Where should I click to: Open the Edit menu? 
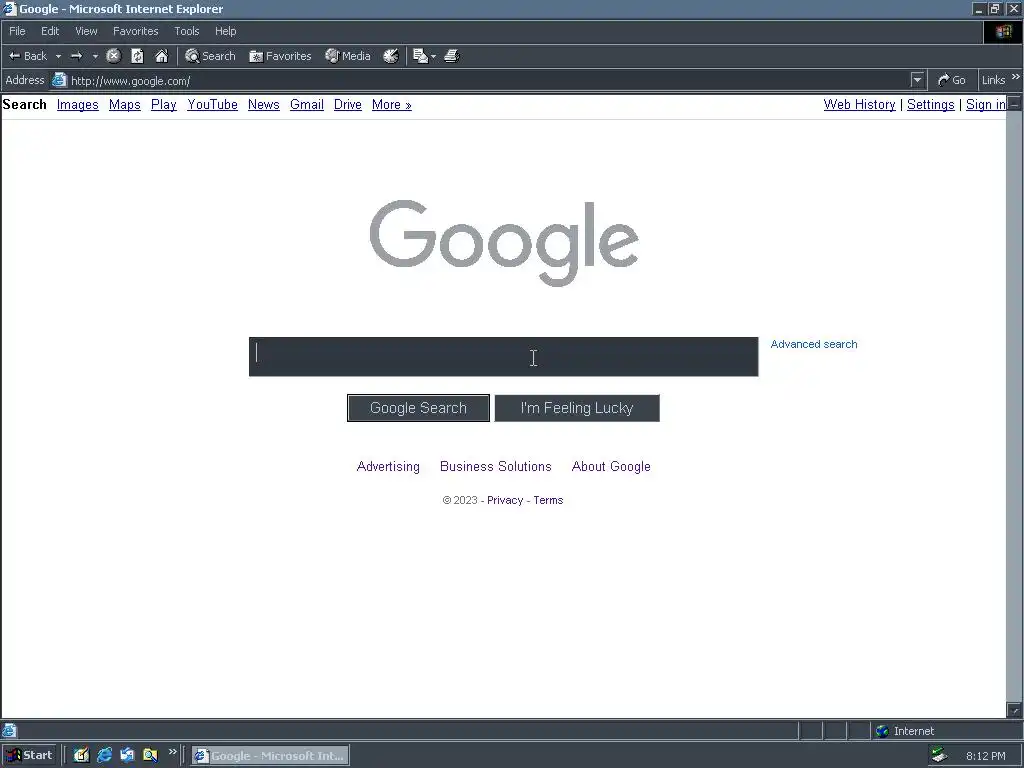50,31
